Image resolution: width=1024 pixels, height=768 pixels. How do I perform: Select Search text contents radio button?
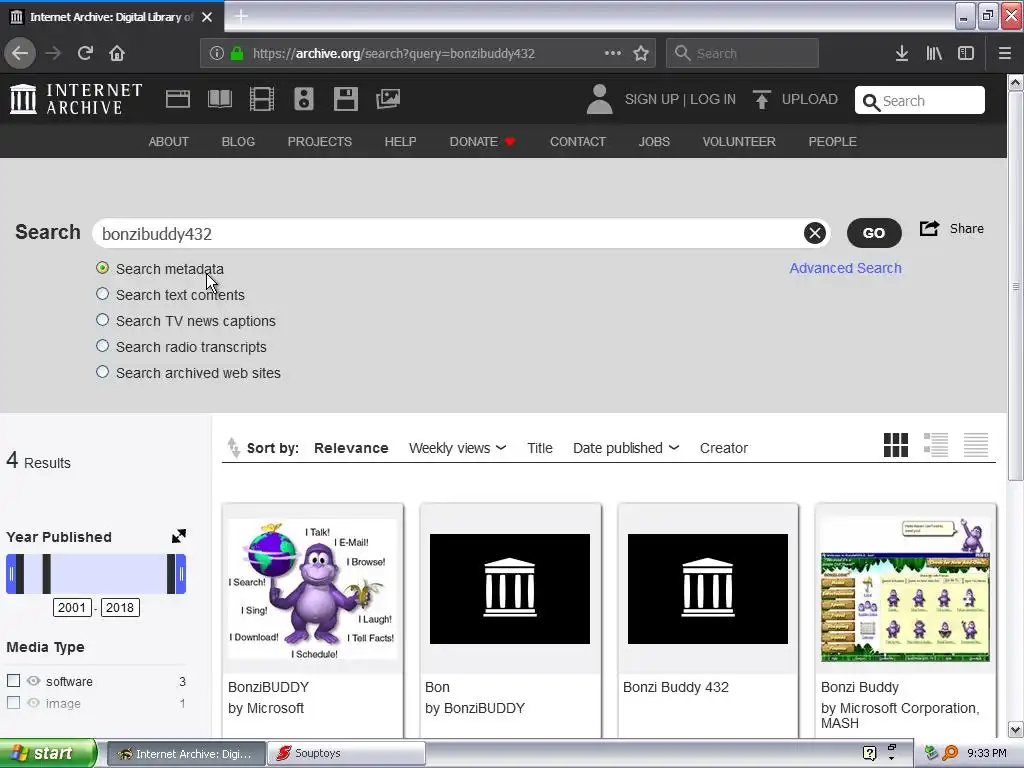pos(103,294)
